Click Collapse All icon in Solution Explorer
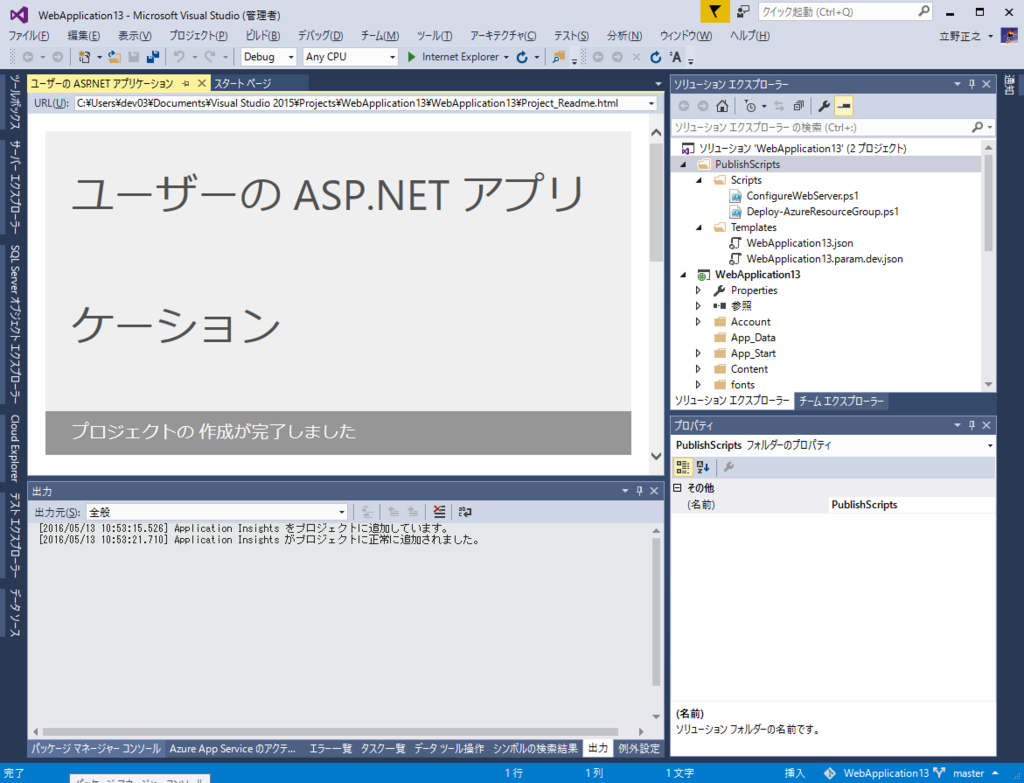Viewport: 1024px width, 783px height. coord(798,106)
